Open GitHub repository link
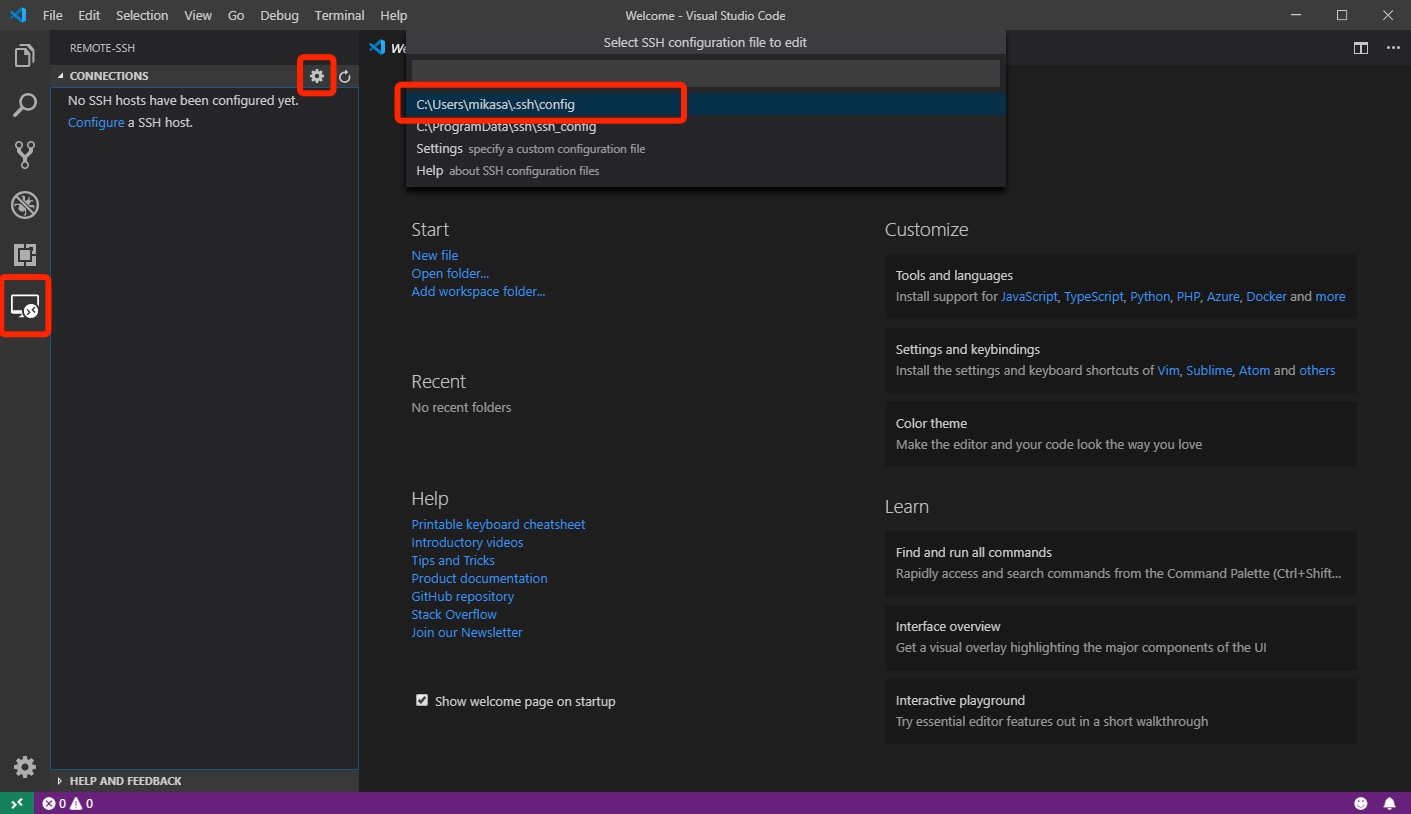 click(x=462, y=597)
